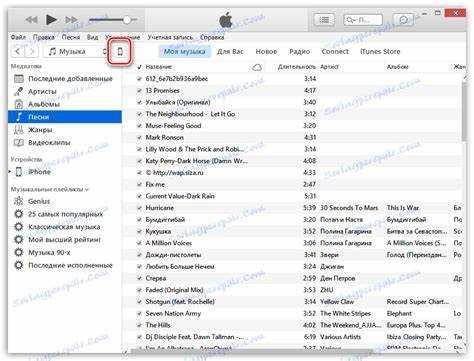
Task: Switch to Новое tab
Action: 266,52
